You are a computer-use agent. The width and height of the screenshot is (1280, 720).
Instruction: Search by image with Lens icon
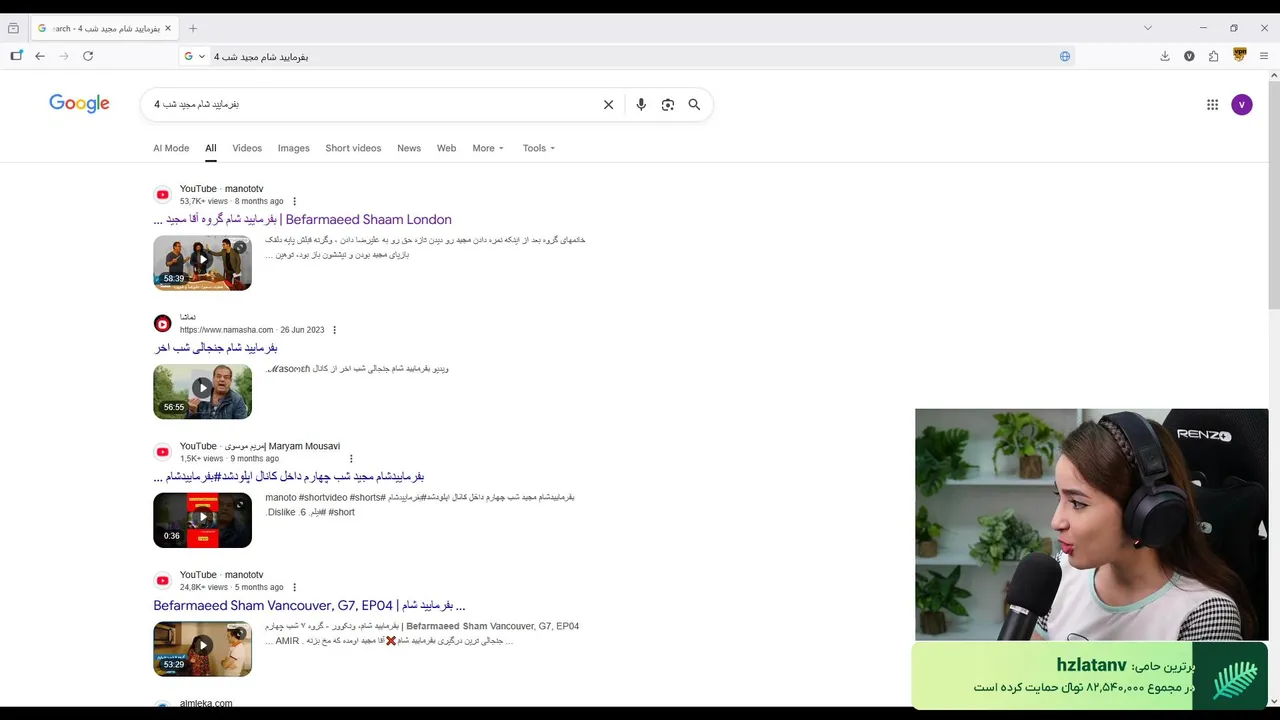pyautogui.click(x=668, y=104)
